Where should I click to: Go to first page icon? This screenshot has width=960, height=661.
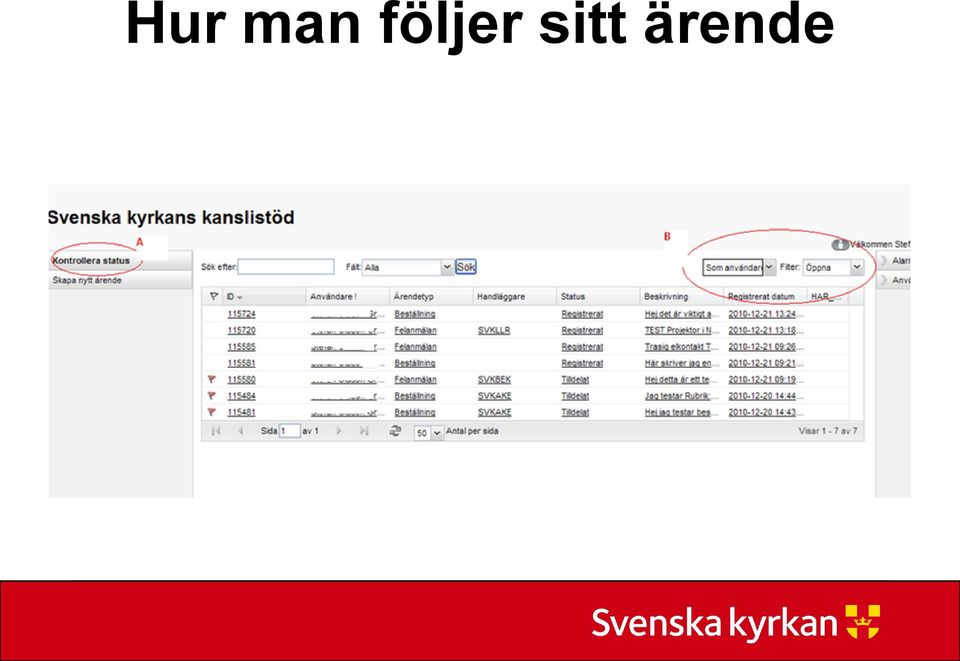(216, 431)
